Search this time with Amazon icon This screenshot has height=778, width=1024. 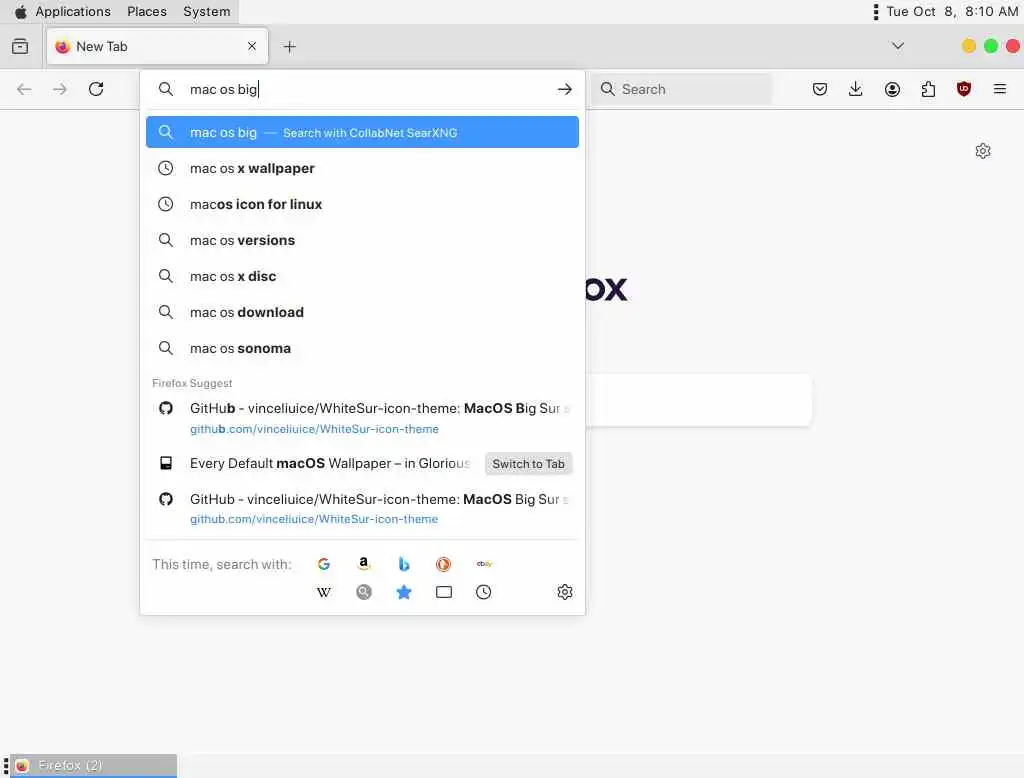364,564
